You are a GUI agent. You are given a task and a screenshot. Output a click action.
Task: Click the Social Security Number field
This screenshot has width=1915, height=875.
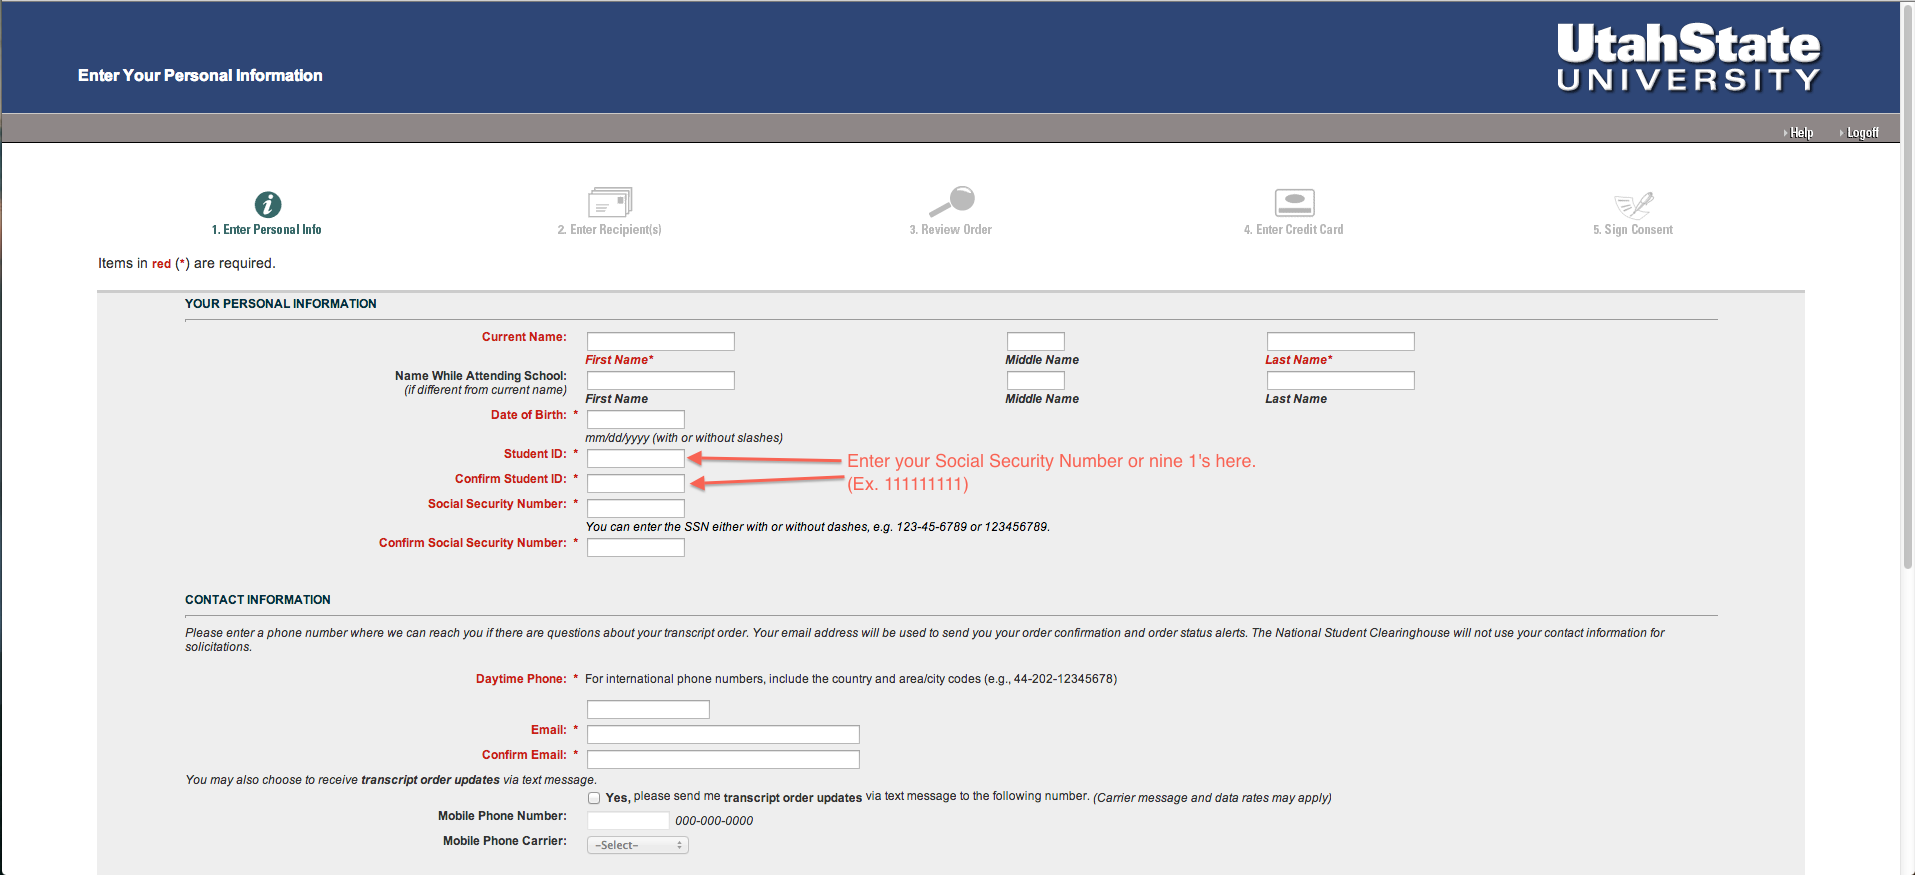[x=635, y=508]
